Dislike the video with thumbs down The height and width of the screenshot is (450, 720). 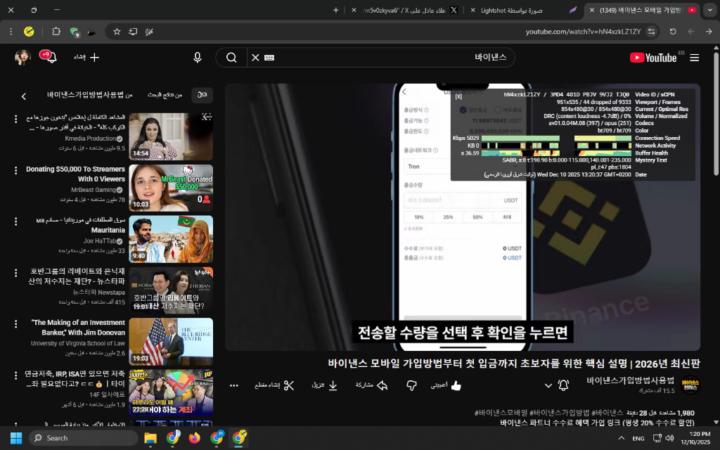click(412, 386)
